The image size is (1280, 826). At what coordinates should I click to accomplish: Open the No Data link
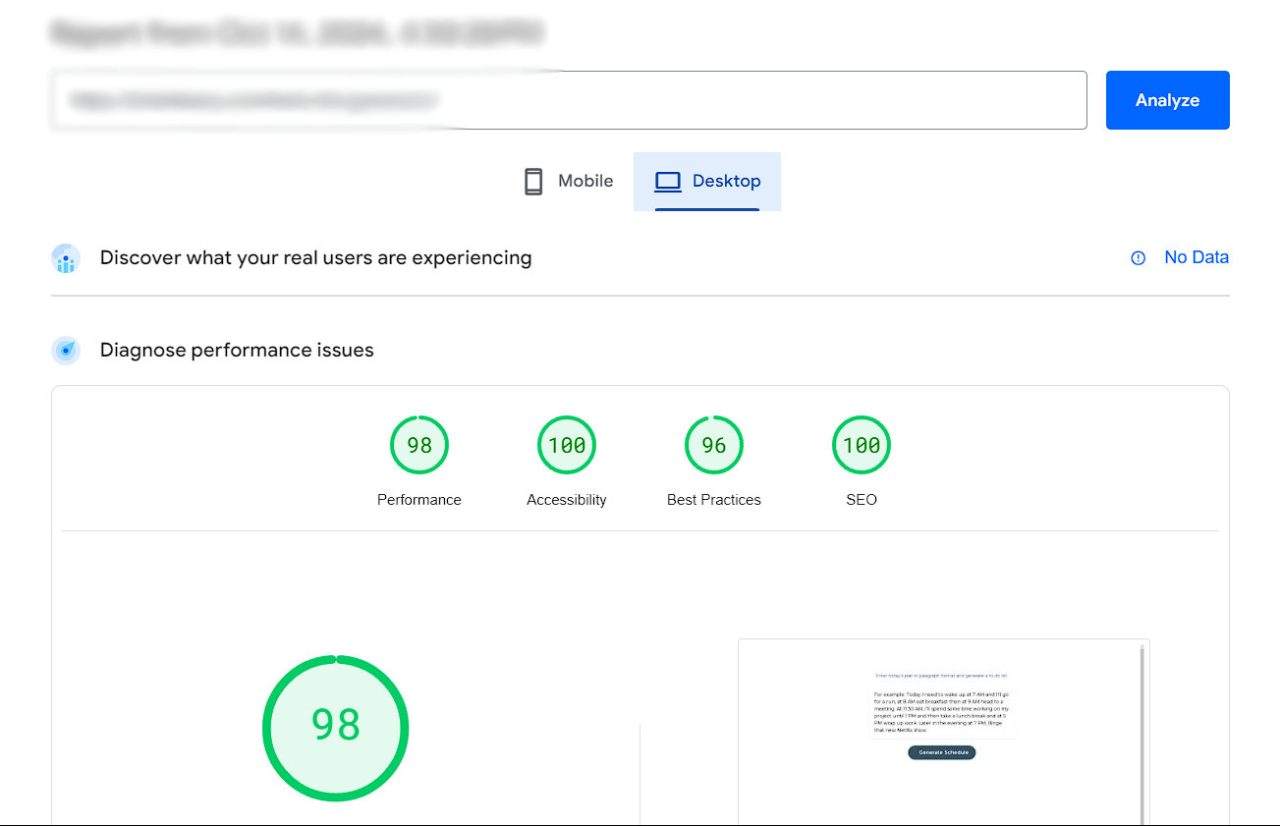[1196, 257]
